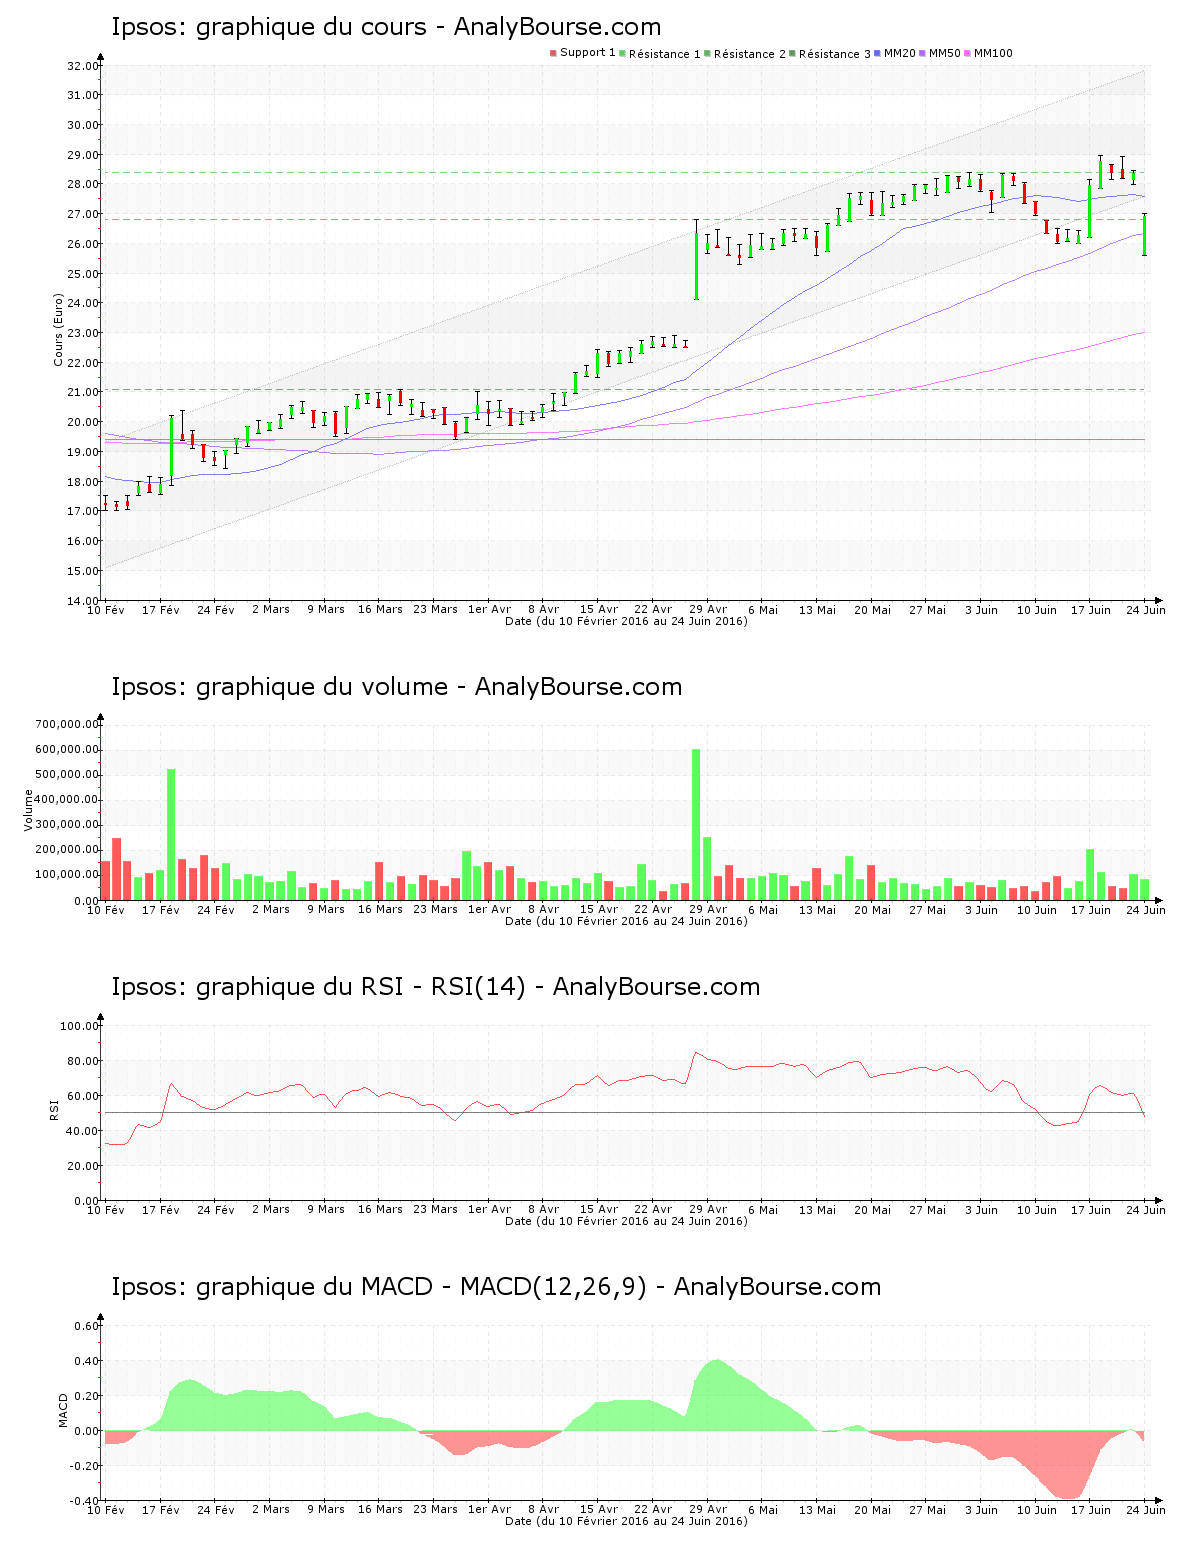The width and height of the screenshot is (1200, 1550).
Task: Click the '100.00' value on RSI axis
Action: tap(79, 1026)
